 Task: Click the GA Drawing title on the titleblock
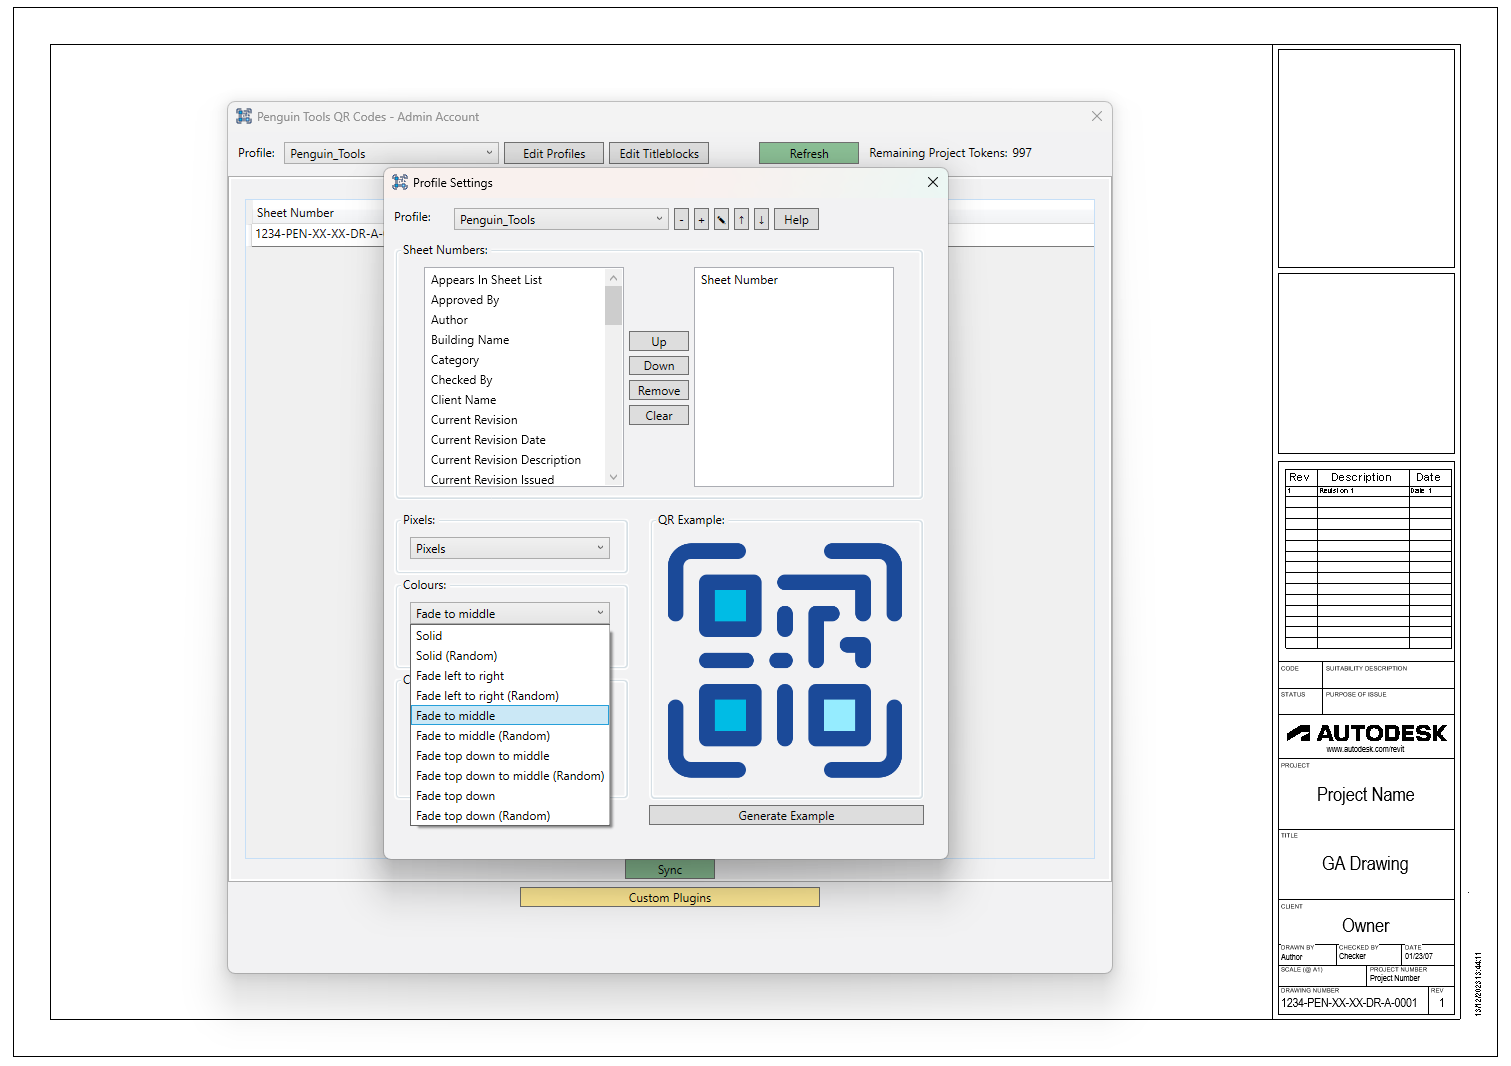tap(1365, 864)
